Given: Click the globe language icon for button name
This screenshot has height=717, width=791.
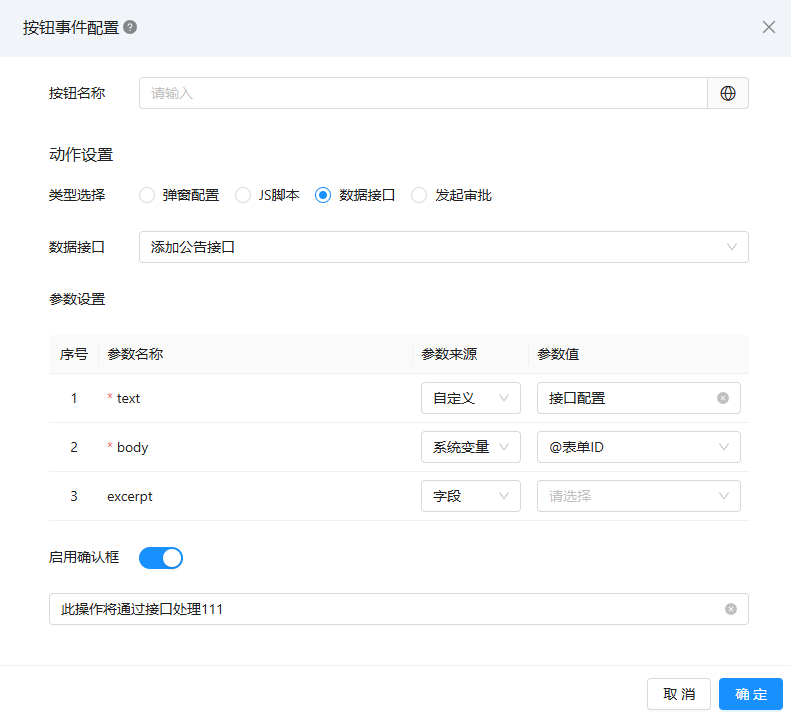Looking at the screenshot, I should click(728, 93).
